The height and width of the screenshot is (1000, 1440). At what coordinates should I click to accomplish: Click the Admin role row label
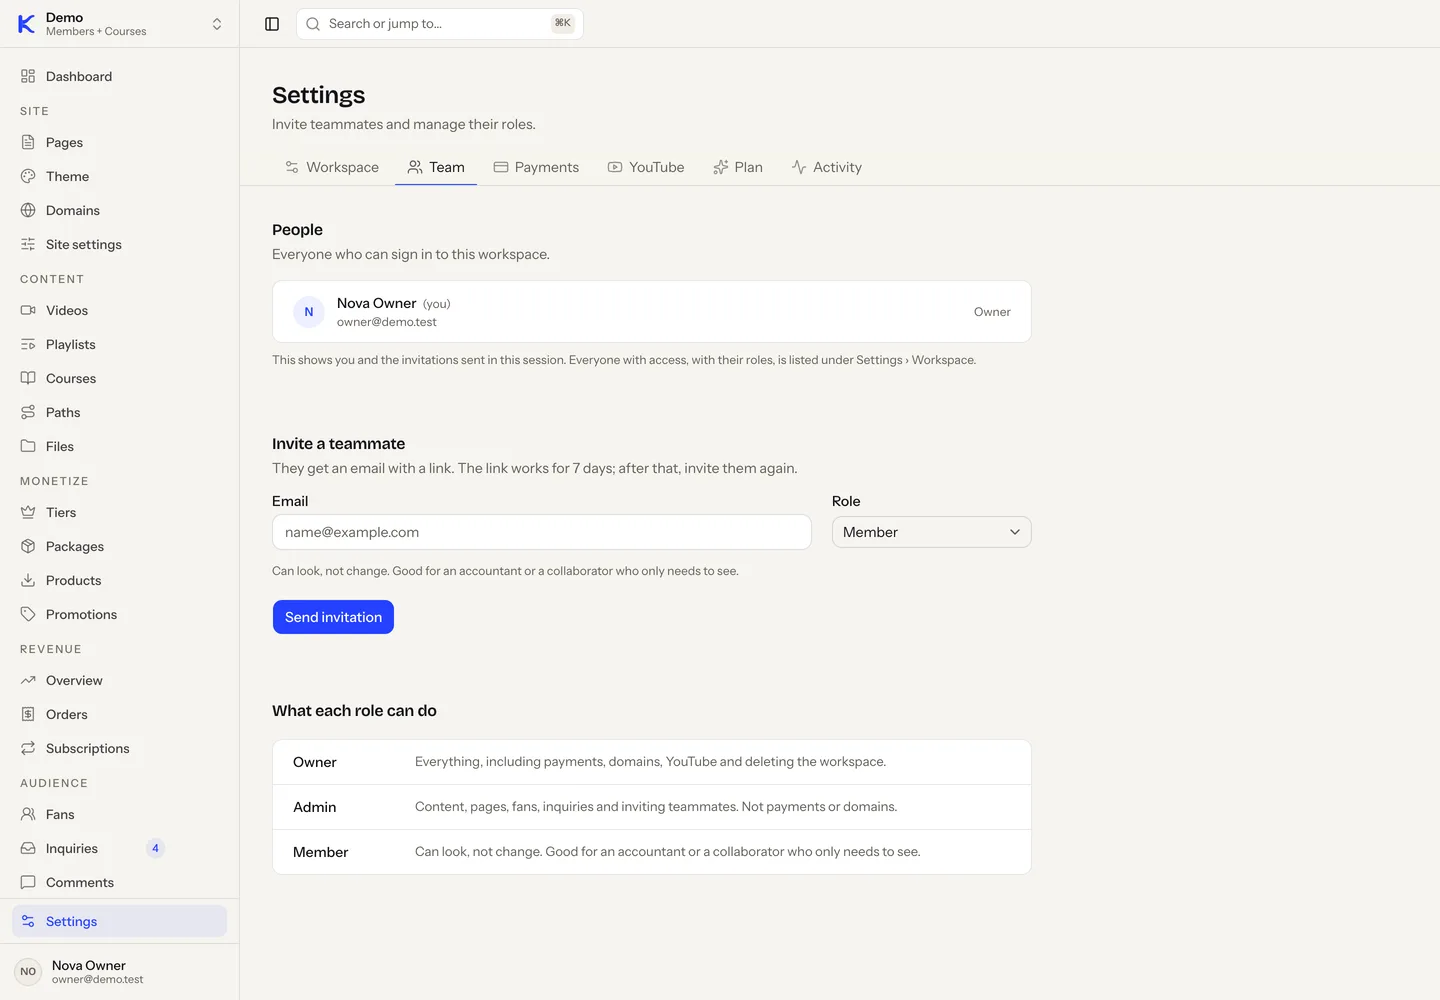315,807
